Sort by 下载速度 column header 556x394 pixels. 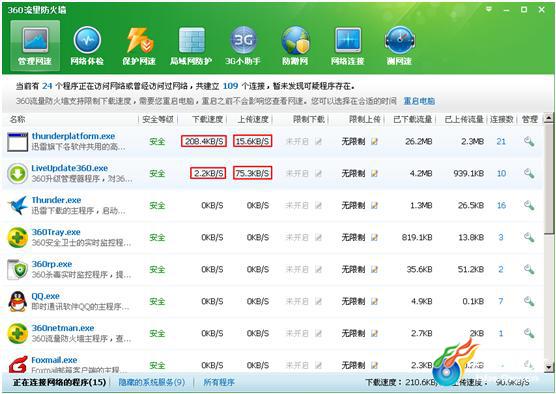click(207, 120)
